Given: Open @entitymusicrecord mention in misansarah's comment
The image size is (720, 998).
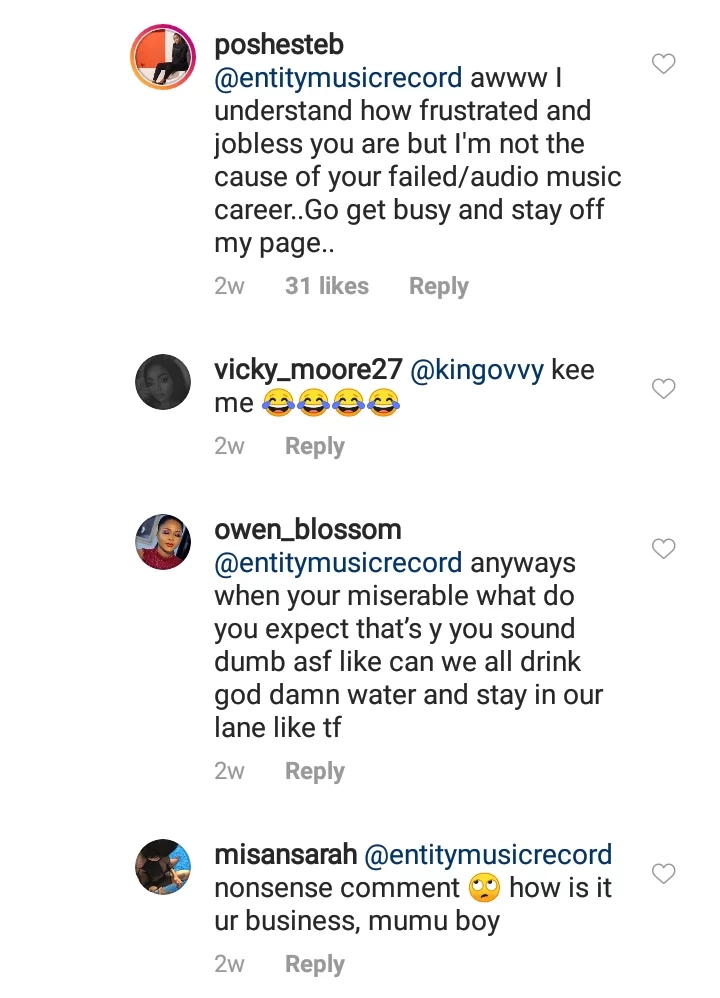Looking at the screenshot, I should [488, 855].
